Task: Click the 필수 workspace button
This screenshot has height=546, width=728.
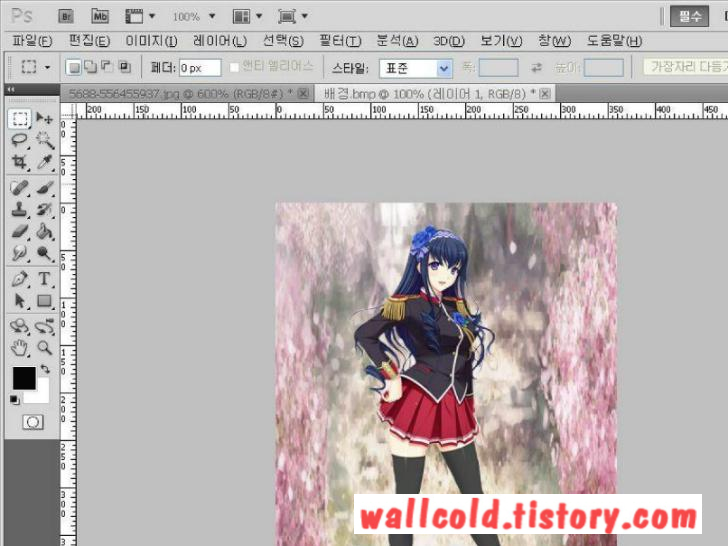Action: click(x=689, y=17)
